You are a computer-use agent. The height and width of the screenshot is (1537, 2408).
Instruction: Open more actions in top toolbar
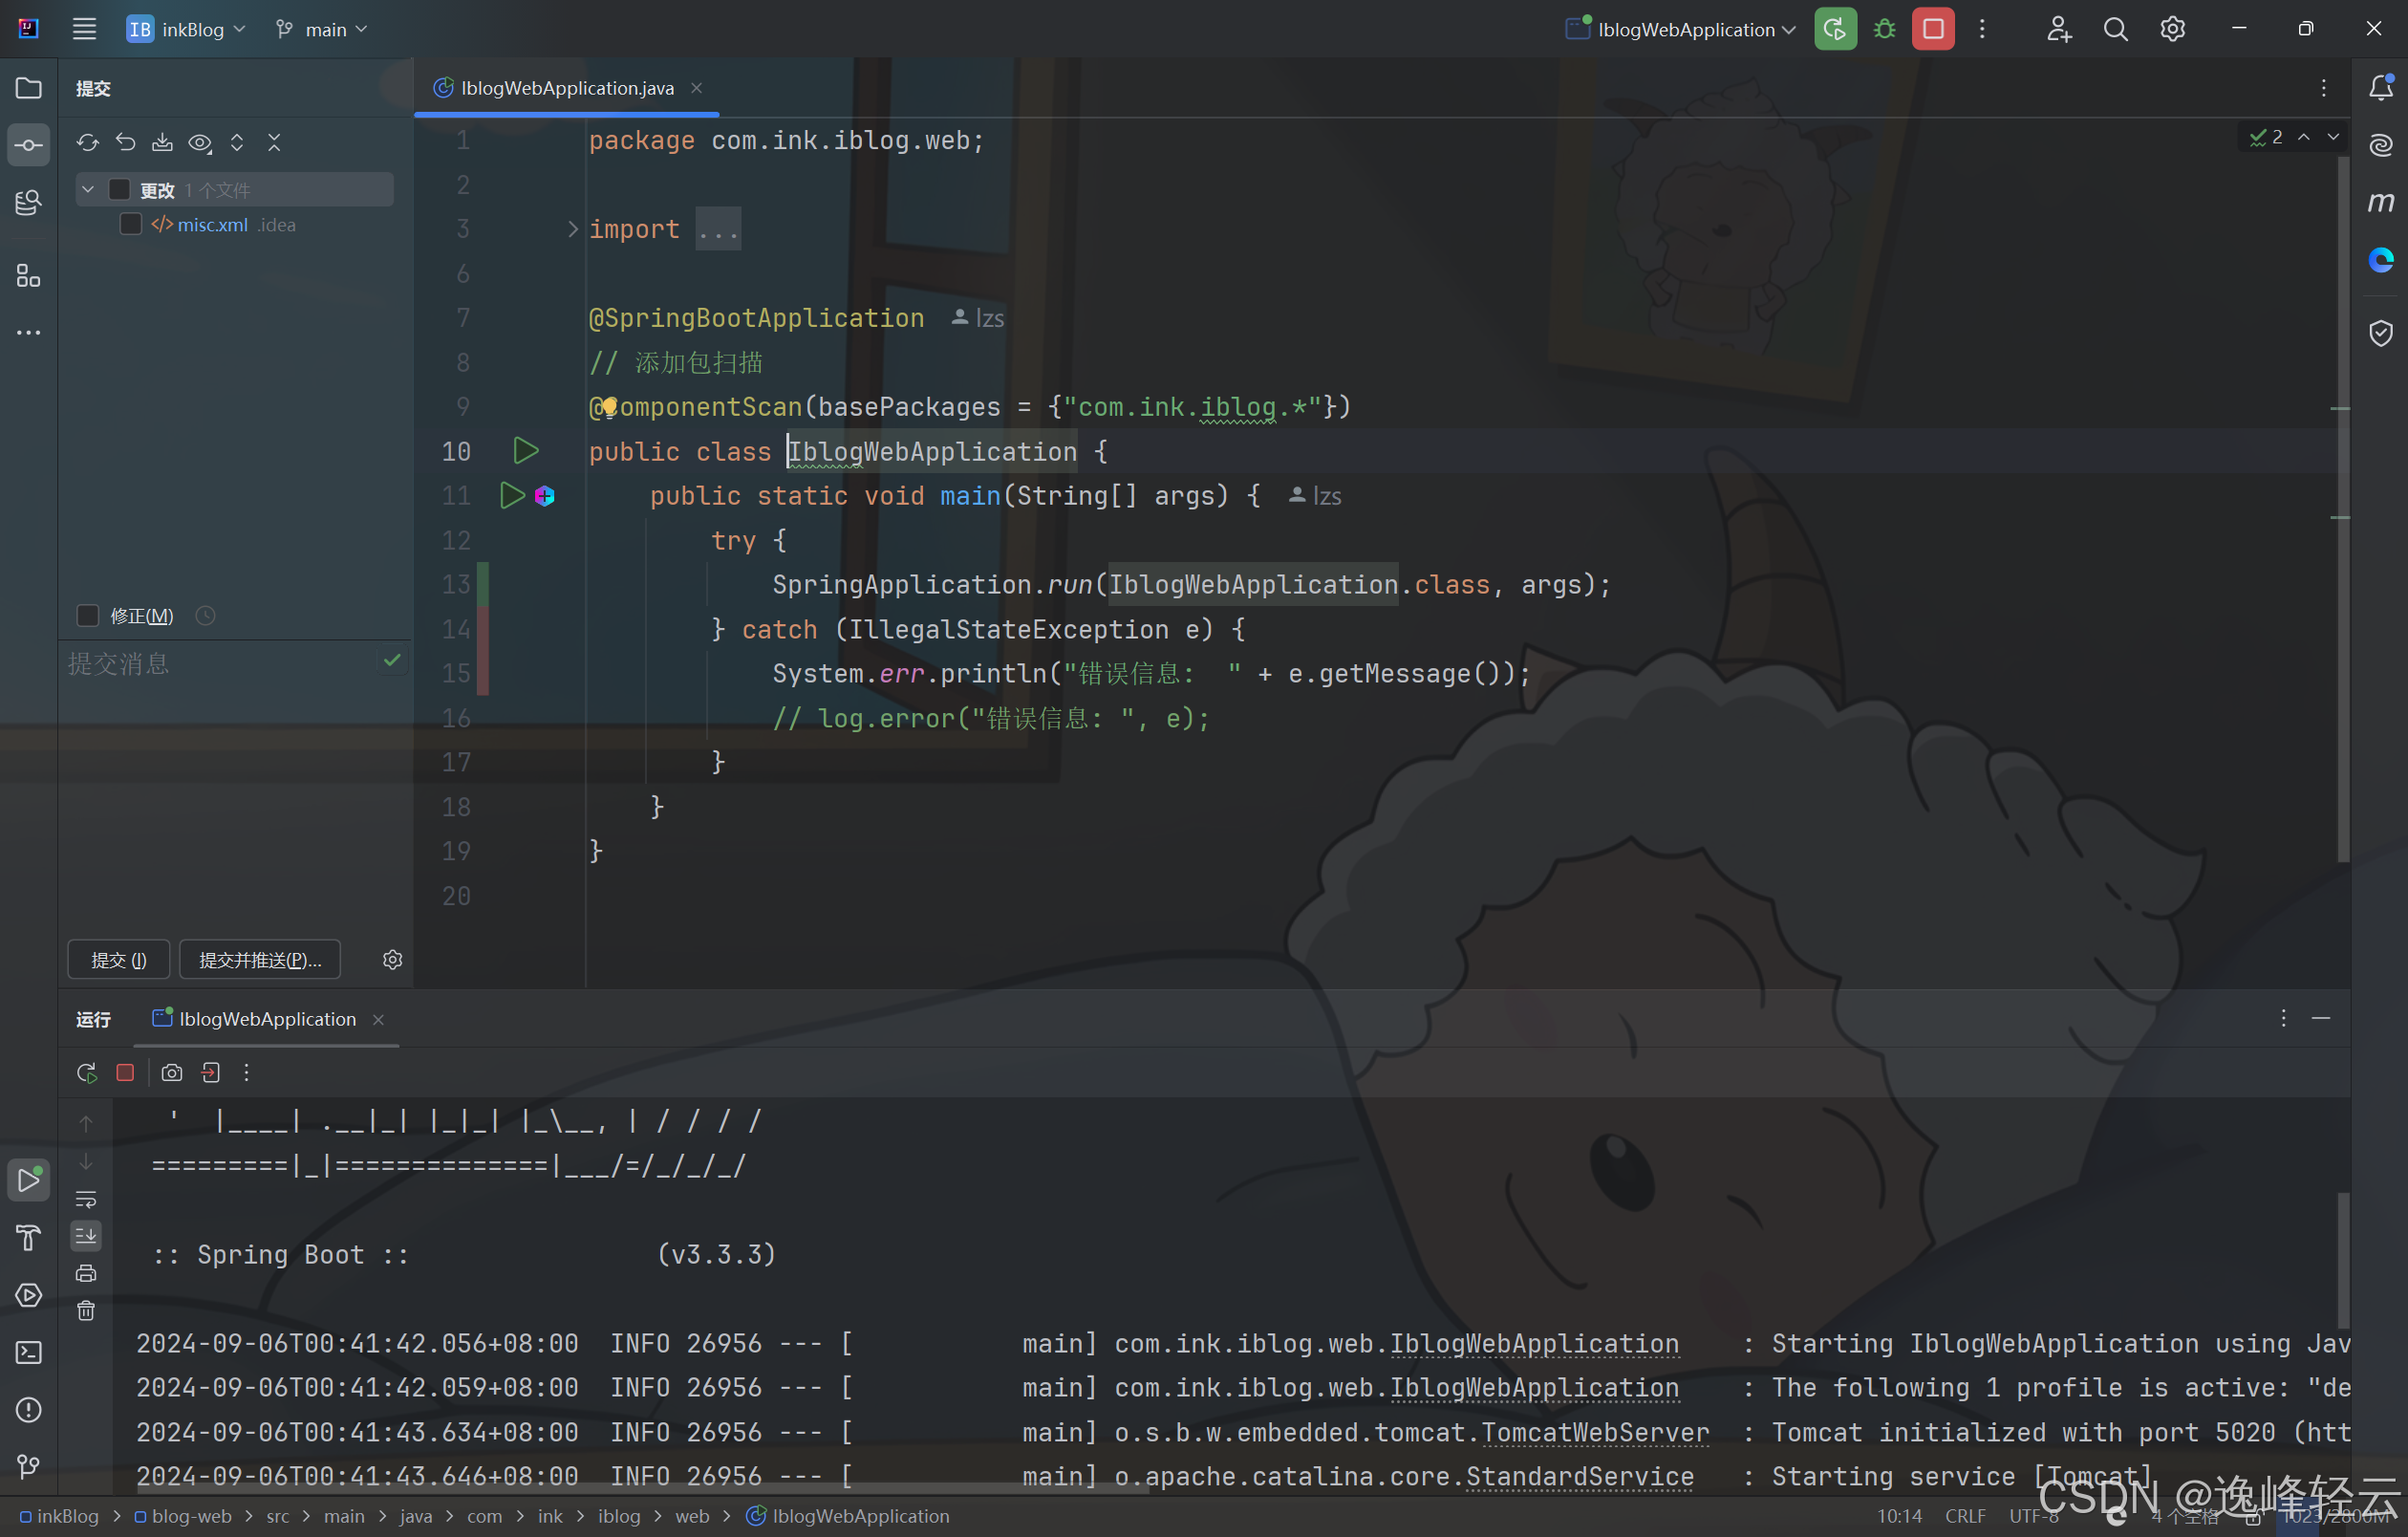[1982, 29]
